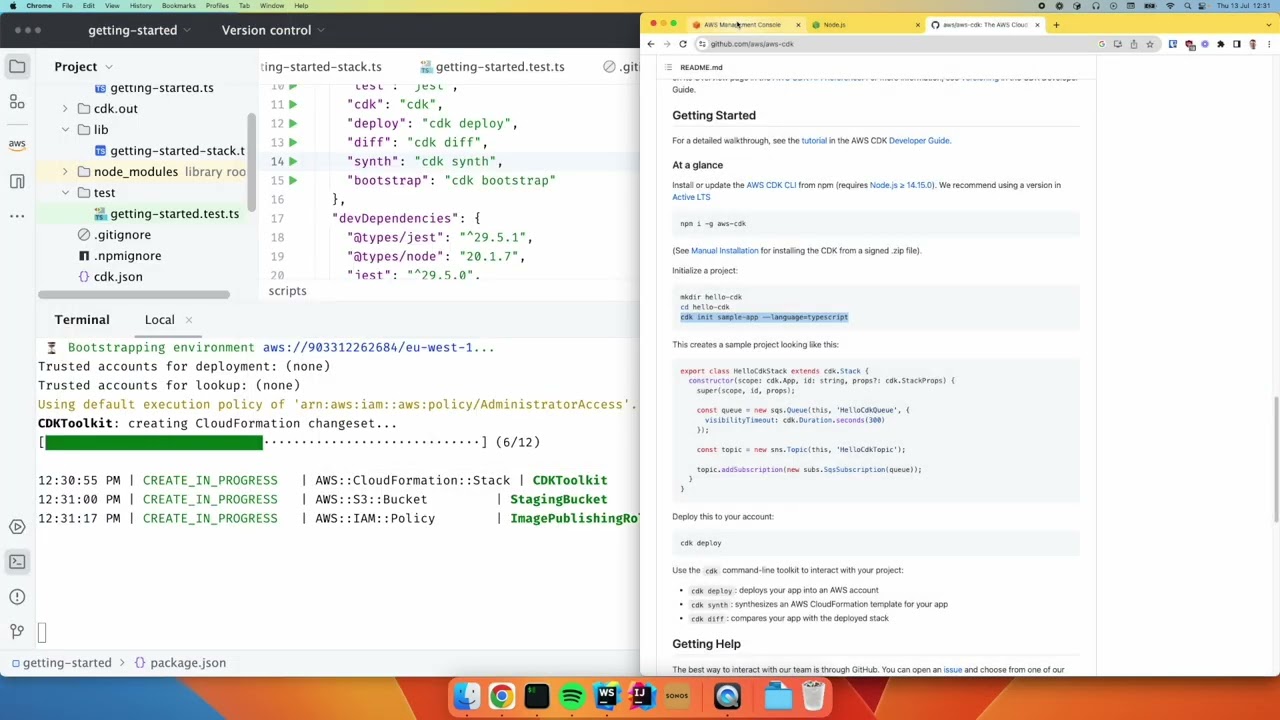
Task: Open Finder from the Dock
Action: tap(467, 696)
